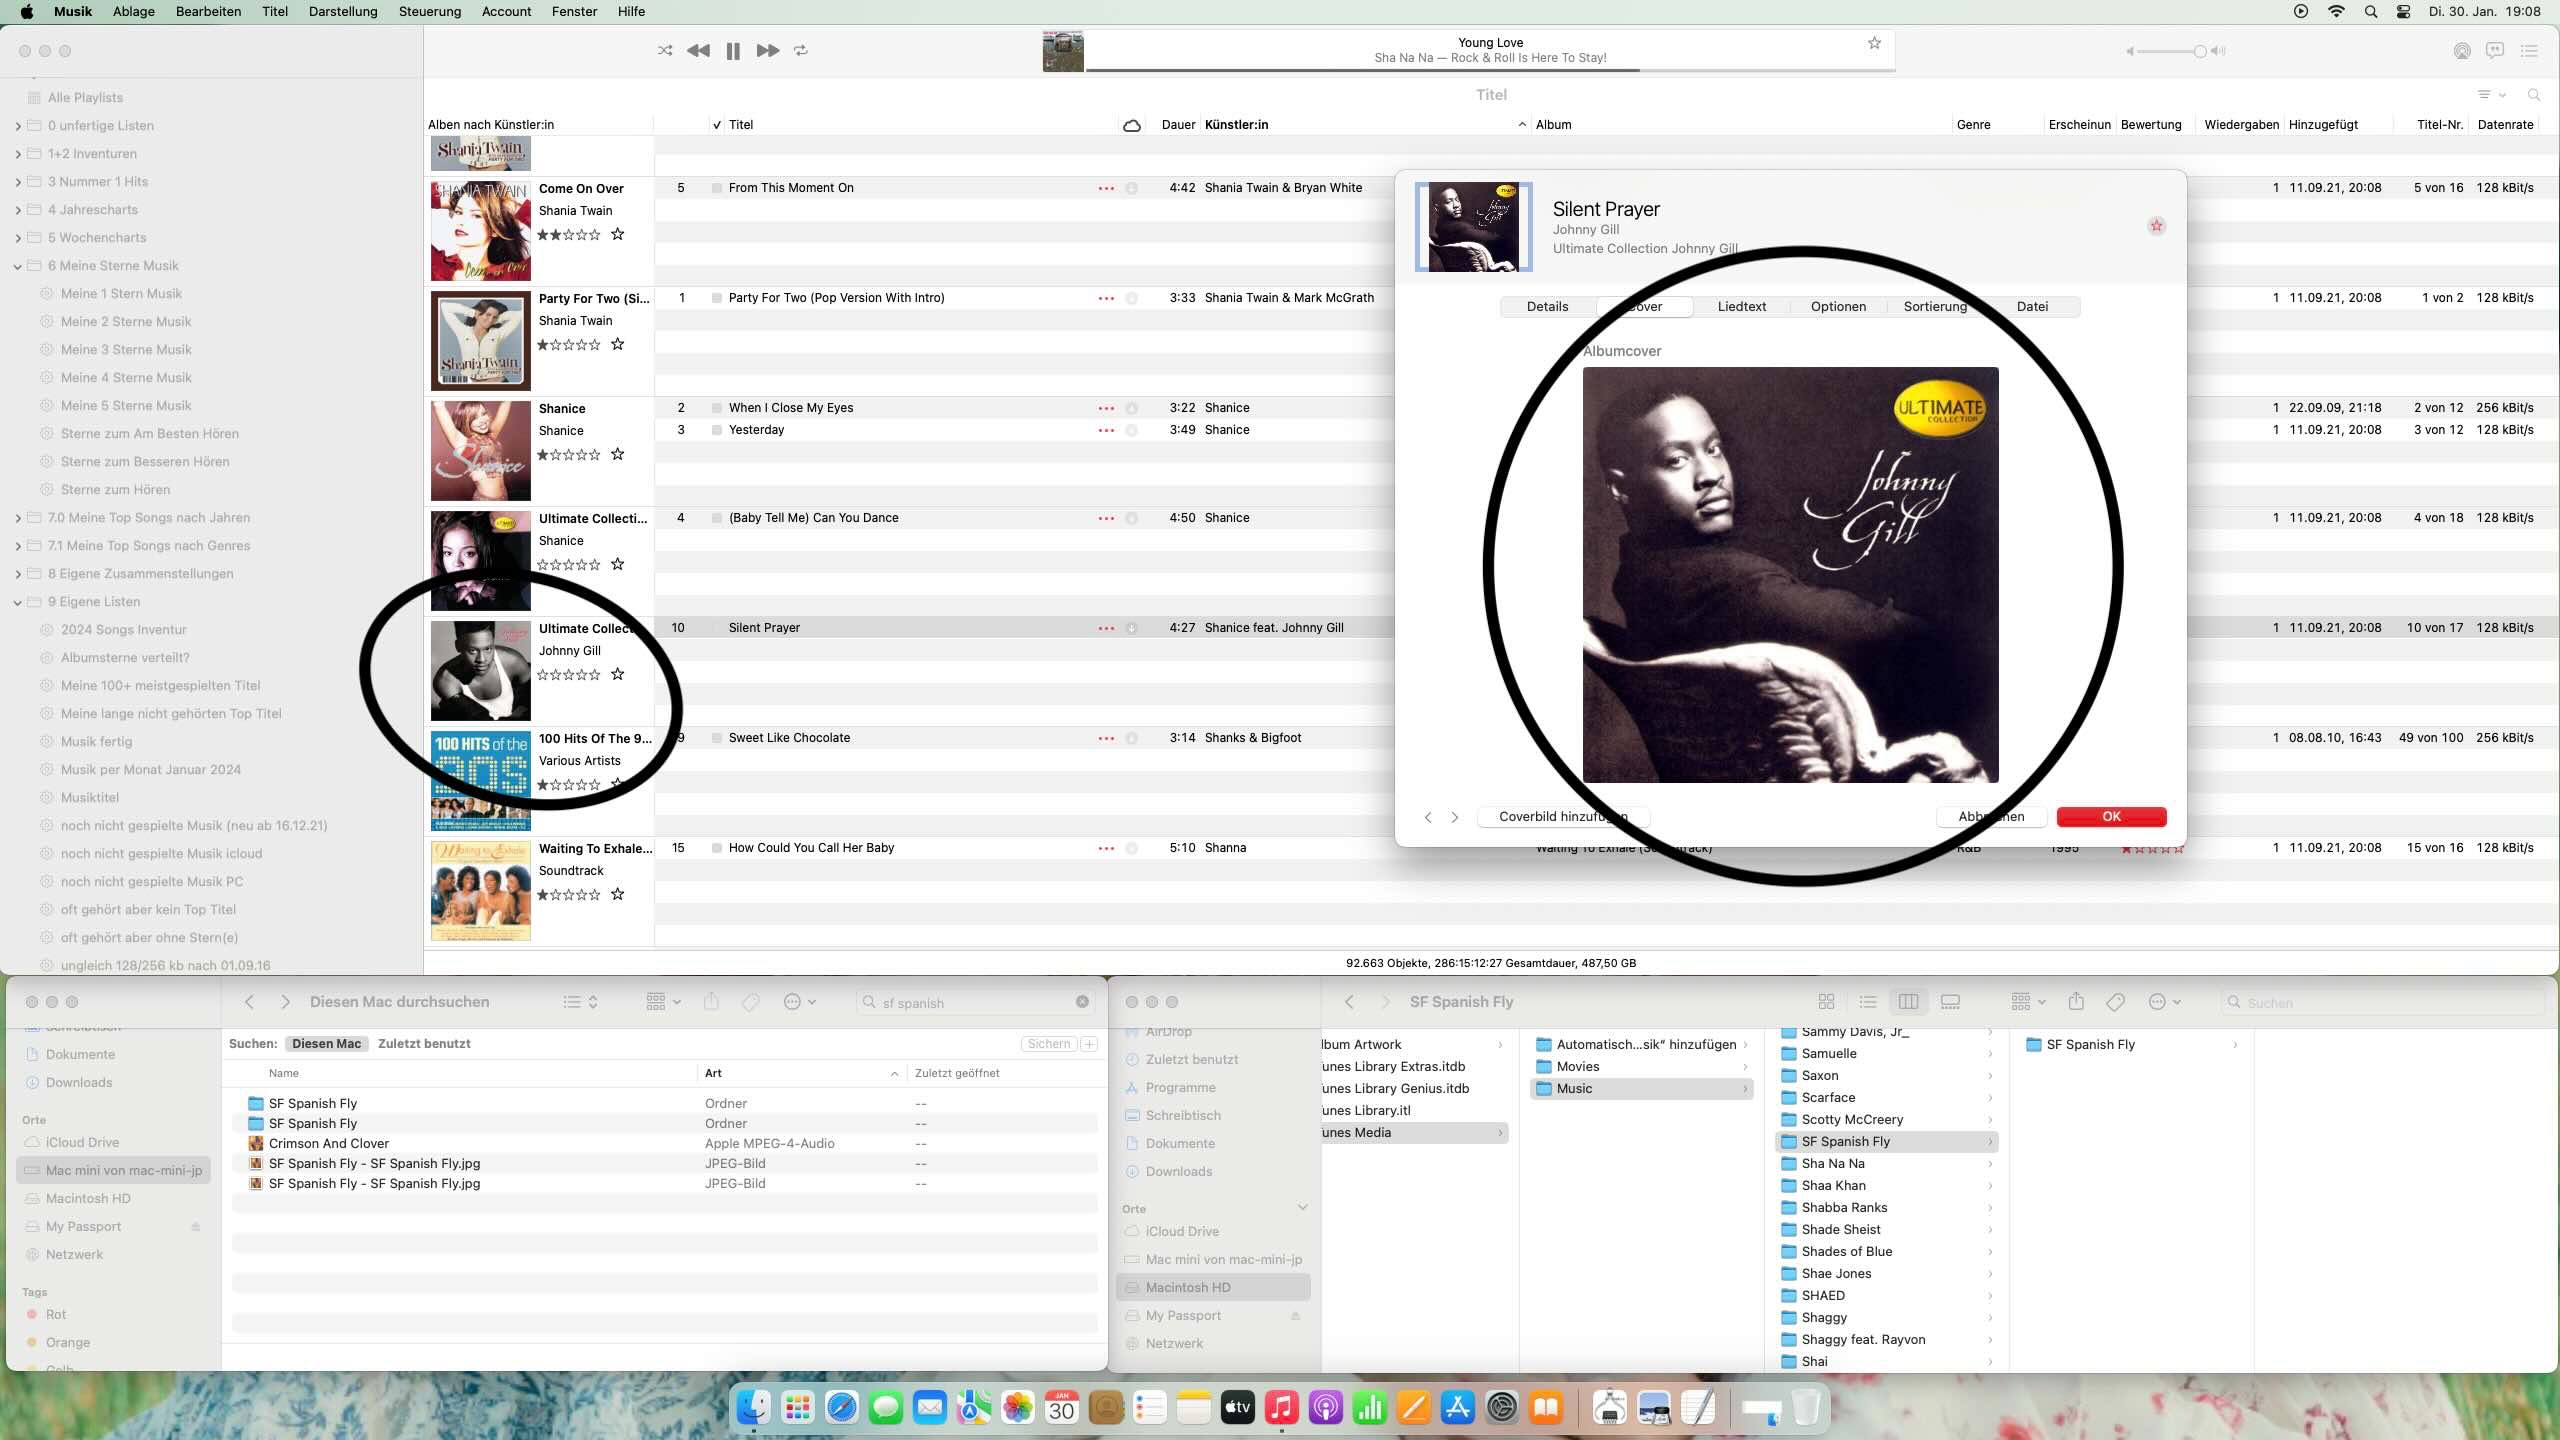This screenshot has width=2560, height=1440.
Task: Favorite the Young Love song star
Action: click(x=1874, y=43)
